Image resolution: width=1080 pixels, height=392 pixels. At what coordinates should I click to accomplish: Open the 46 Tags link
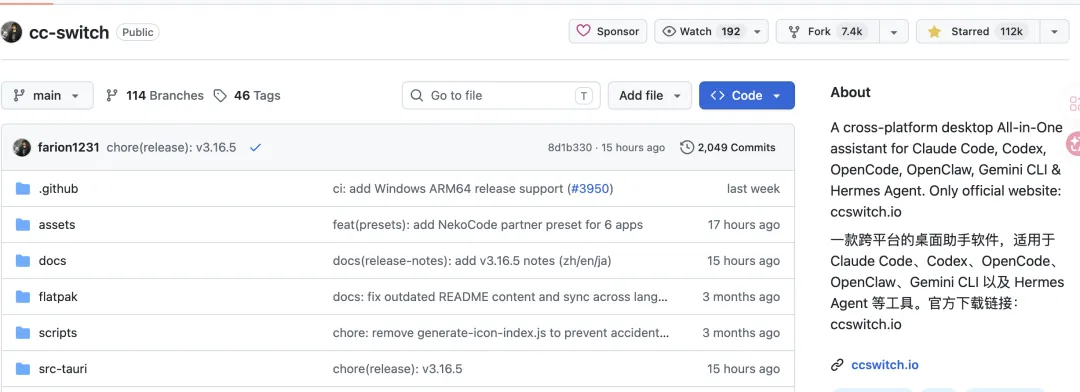pos(247,96)
